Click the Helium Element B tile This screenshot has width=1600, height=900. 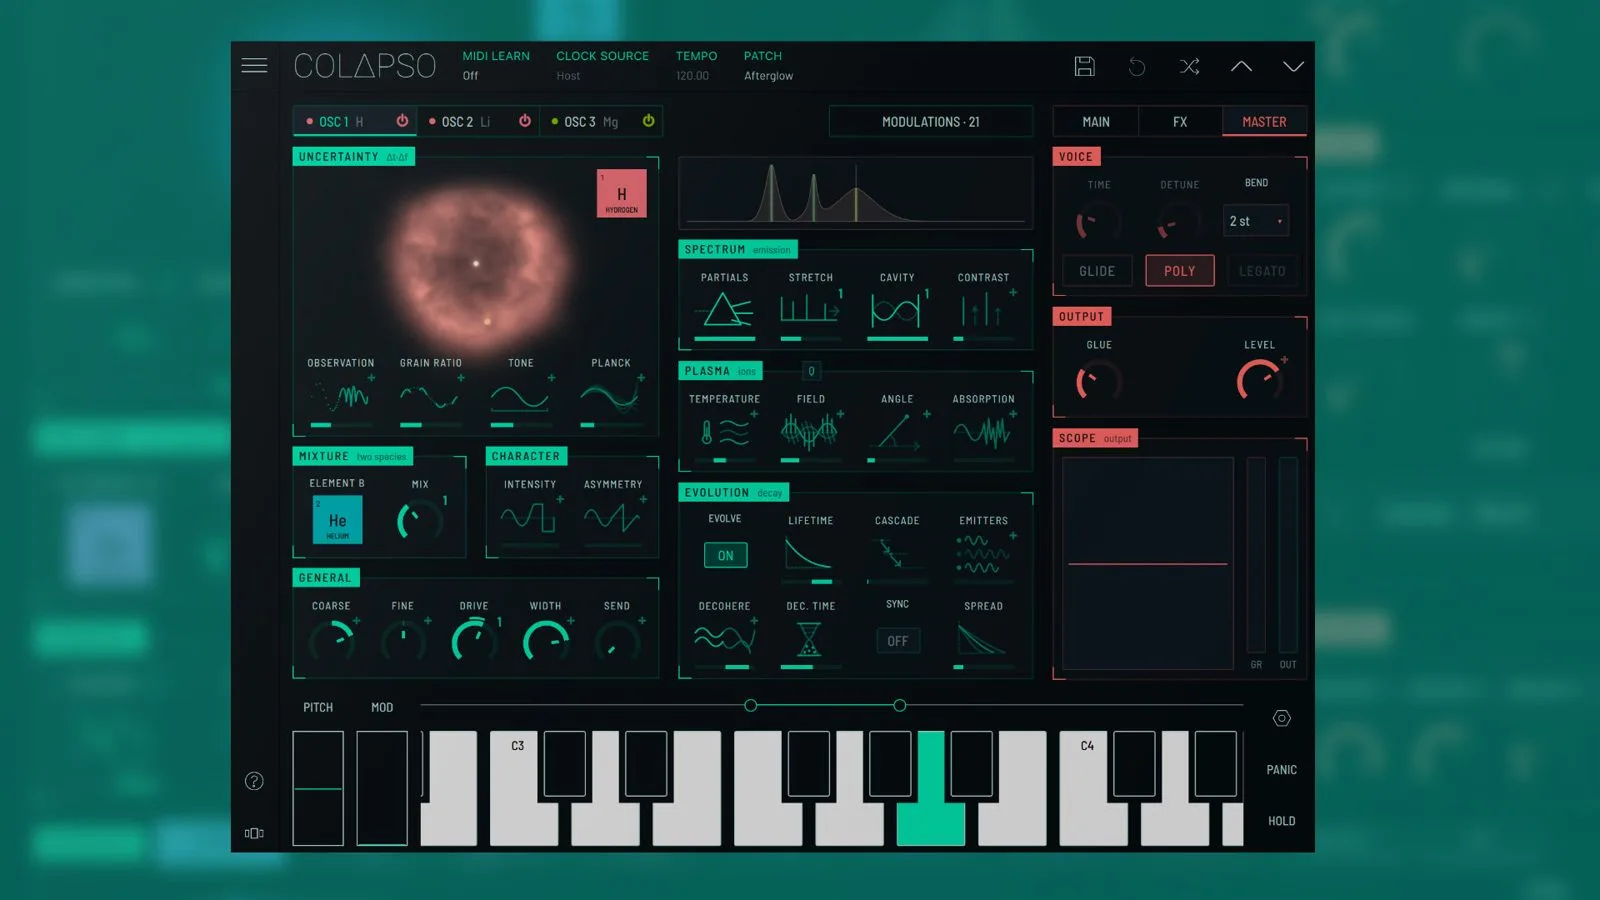[337, 520]
